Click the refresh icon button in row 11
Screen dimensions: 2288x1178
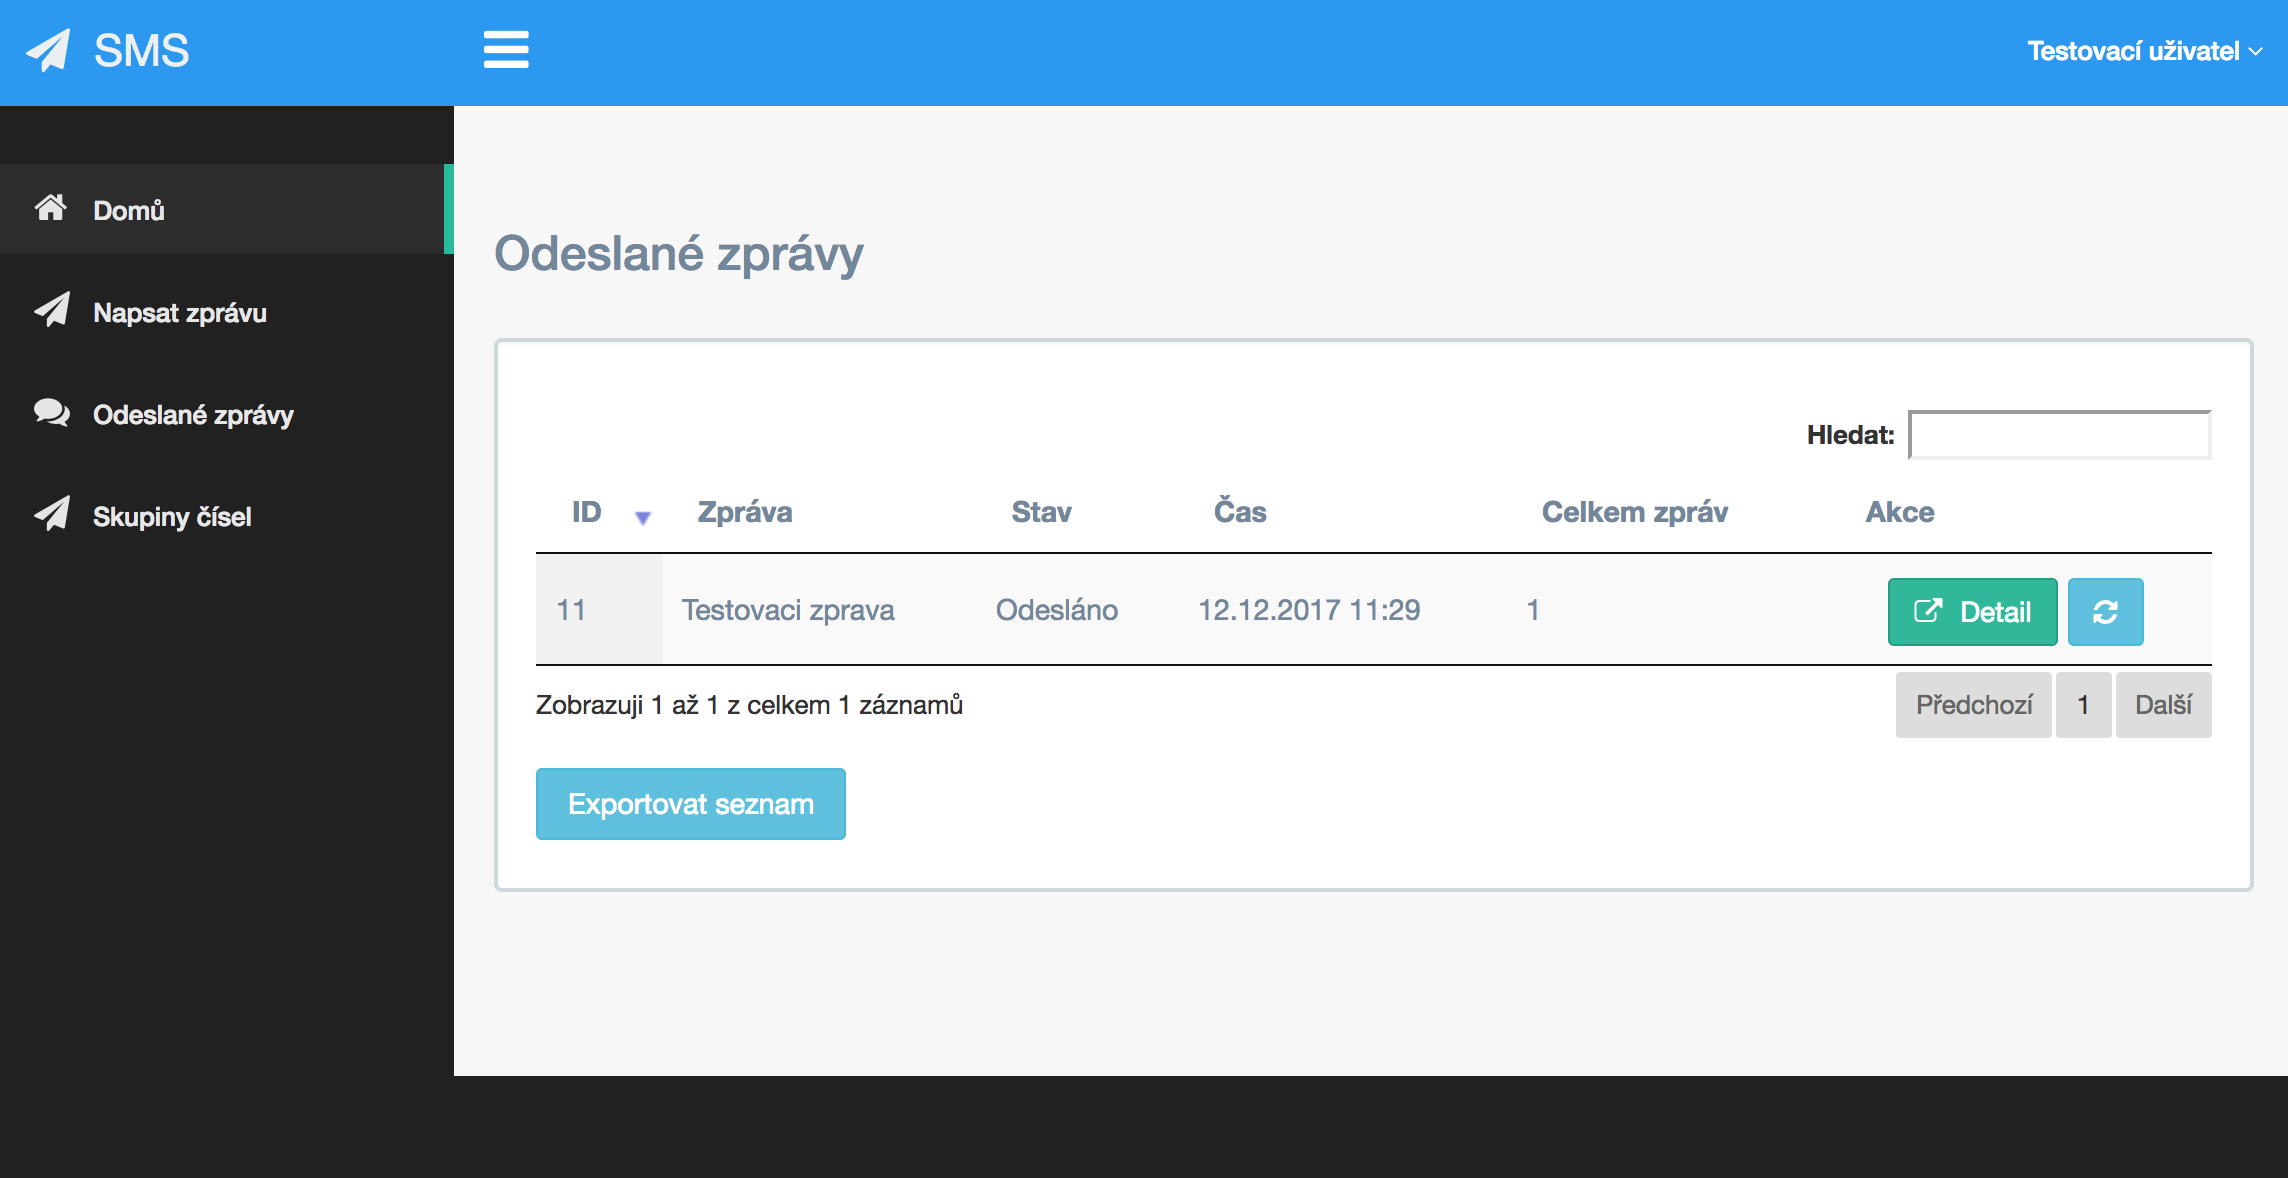[2105, 612]
